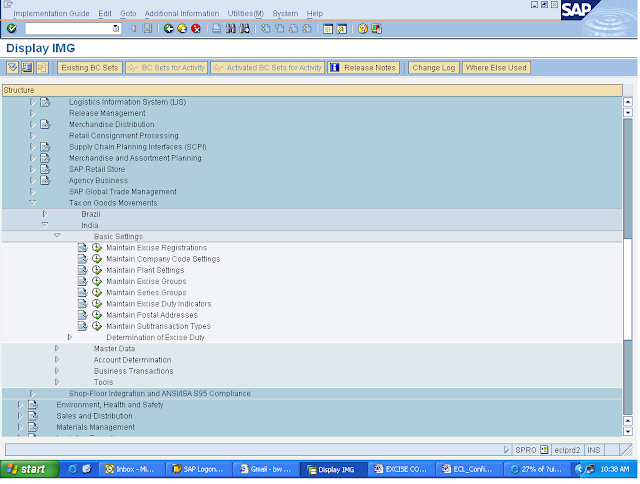Click the third icon in IMG application toolbar
This screenshot has width=640, height=484.
[42, 68]
